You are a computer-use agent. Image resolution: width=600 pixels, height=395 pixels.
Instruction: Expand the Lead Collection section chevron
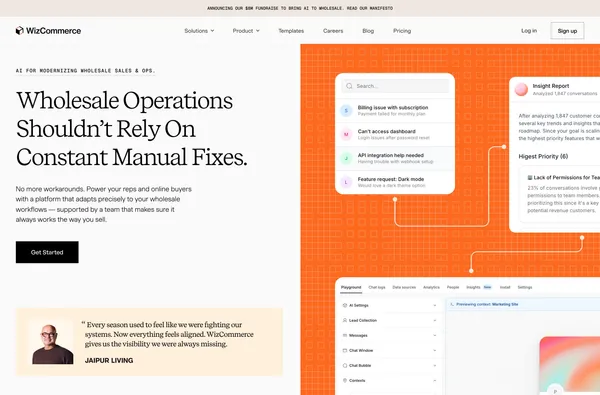point(435,320)
